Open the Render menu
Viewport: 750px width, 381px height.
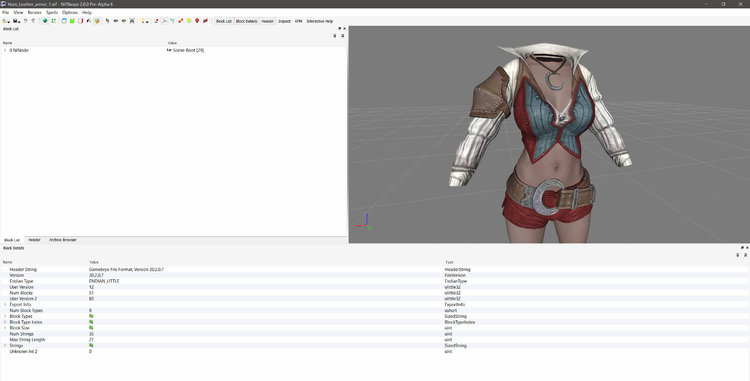click(x=34, y=12)
